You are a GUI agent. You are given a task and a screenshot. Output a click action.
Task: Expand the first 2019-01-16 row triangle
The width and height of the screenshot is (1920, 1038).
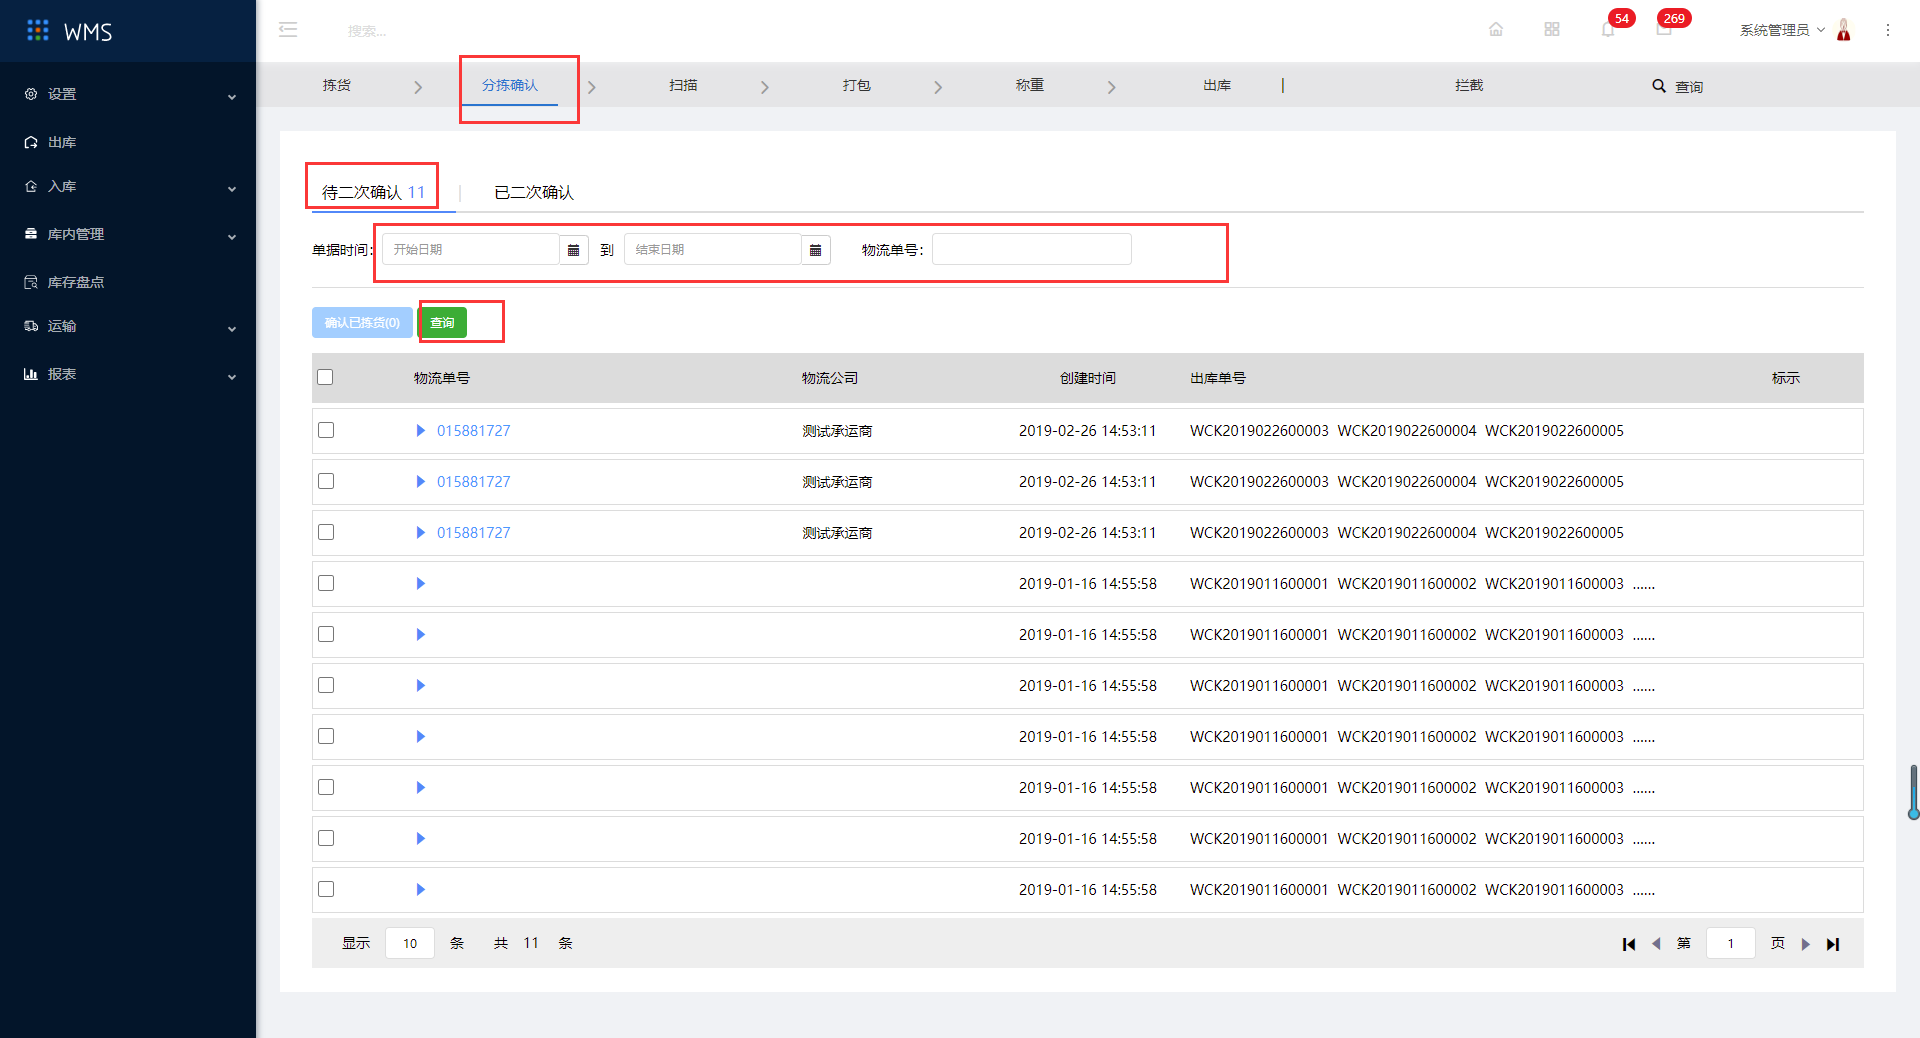(421, 584)
